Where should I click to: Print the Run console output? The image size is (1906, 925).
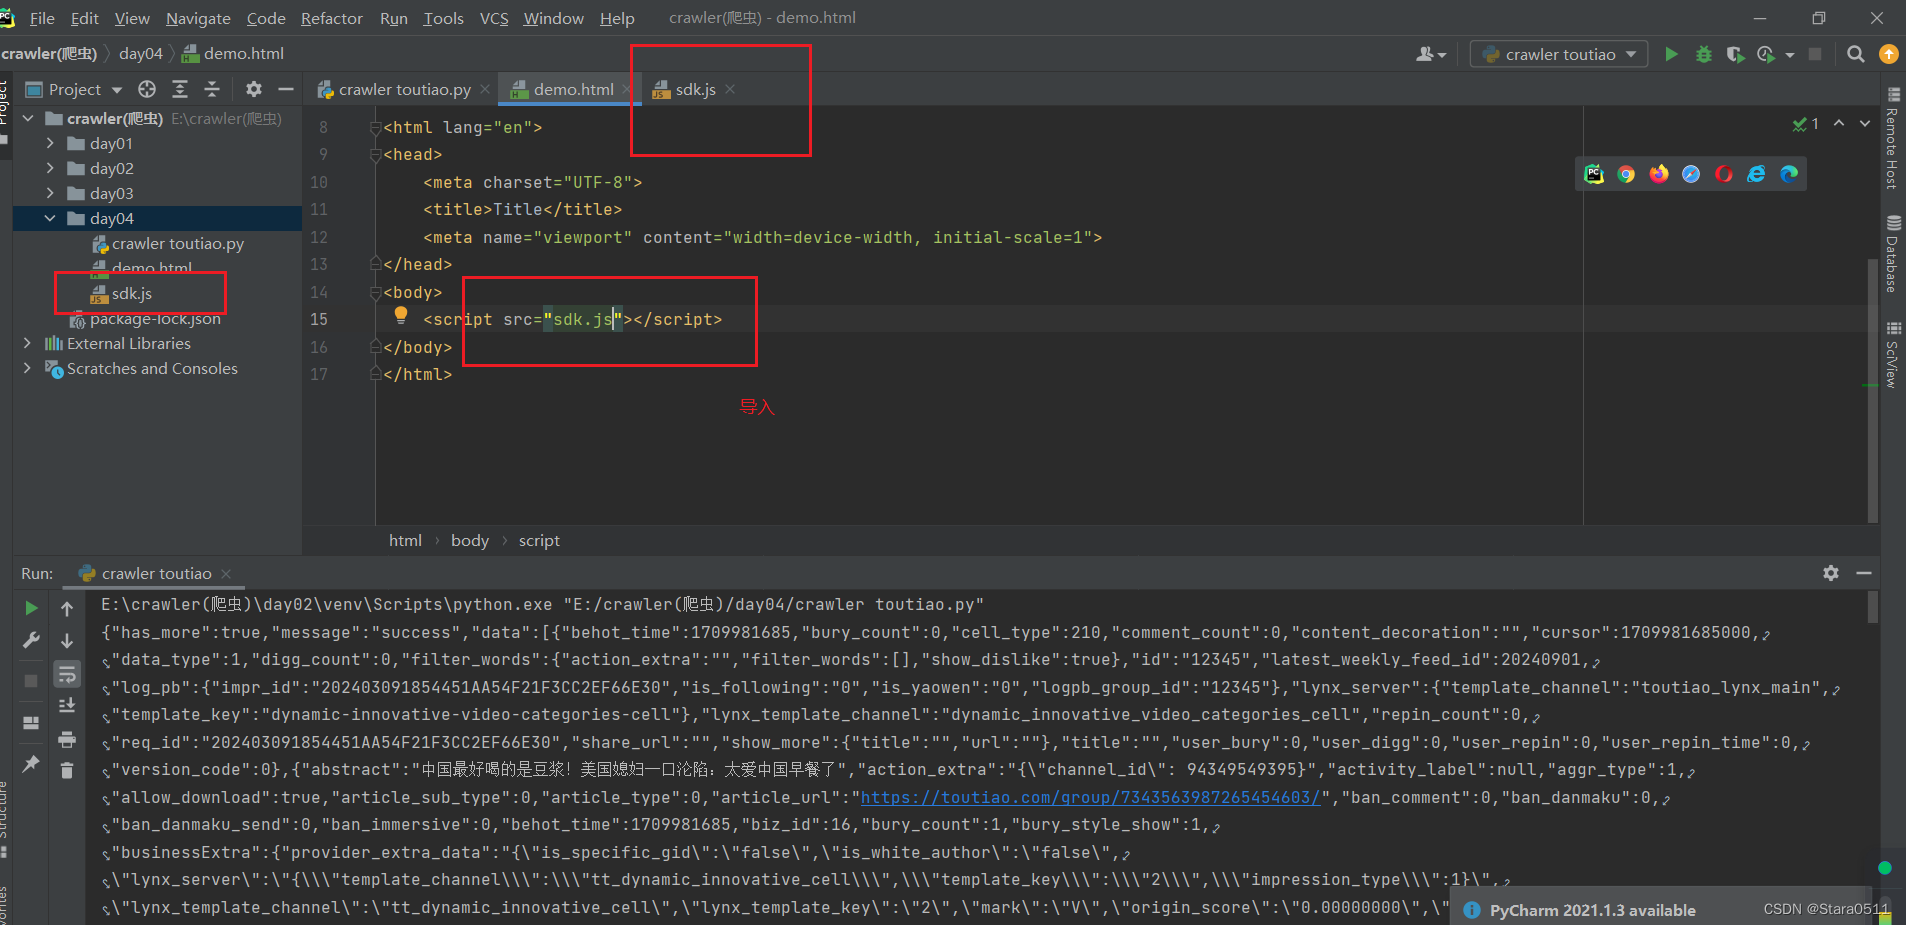(x=67, y=740)
